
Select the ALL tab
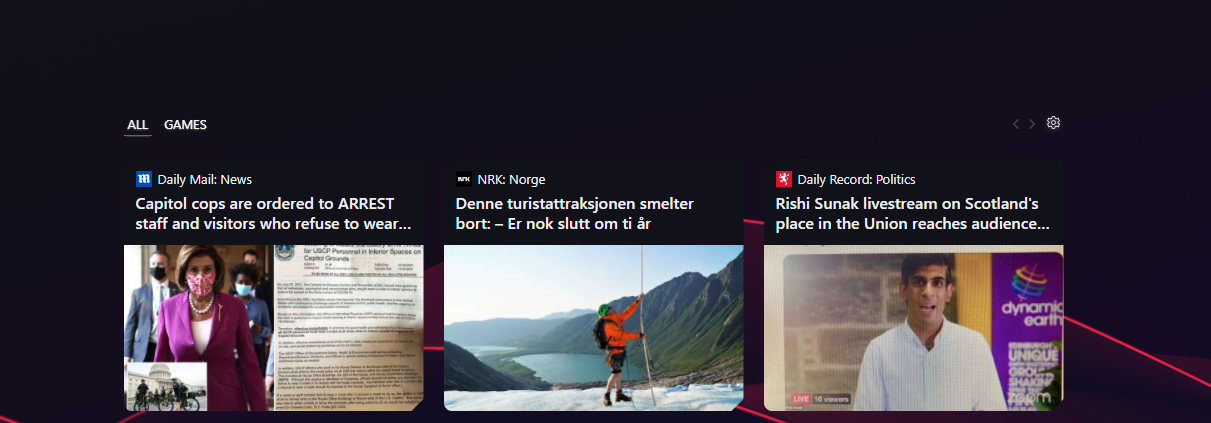[138, 125]
